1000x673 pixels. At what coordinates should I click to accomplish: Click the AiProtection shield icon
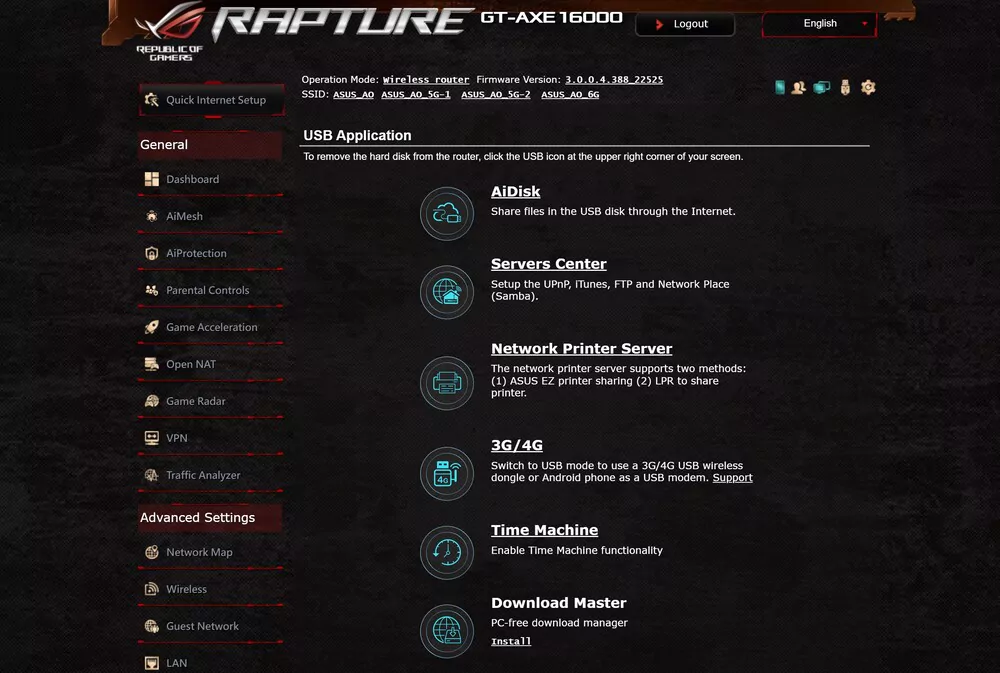152,253
